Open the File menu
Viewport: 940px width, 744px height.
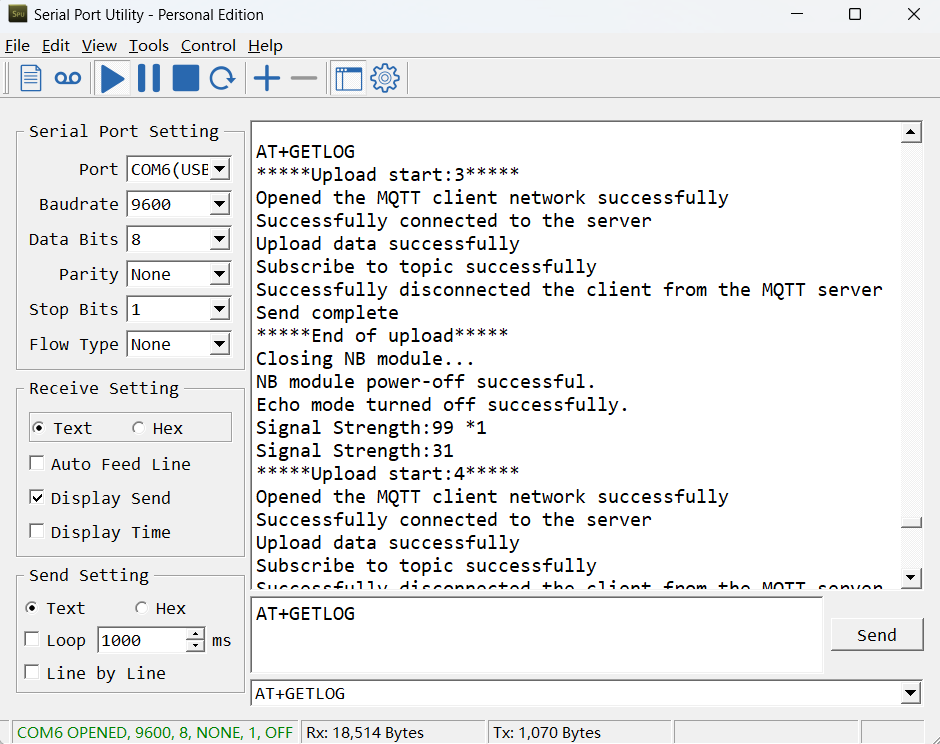click(17, 46)
